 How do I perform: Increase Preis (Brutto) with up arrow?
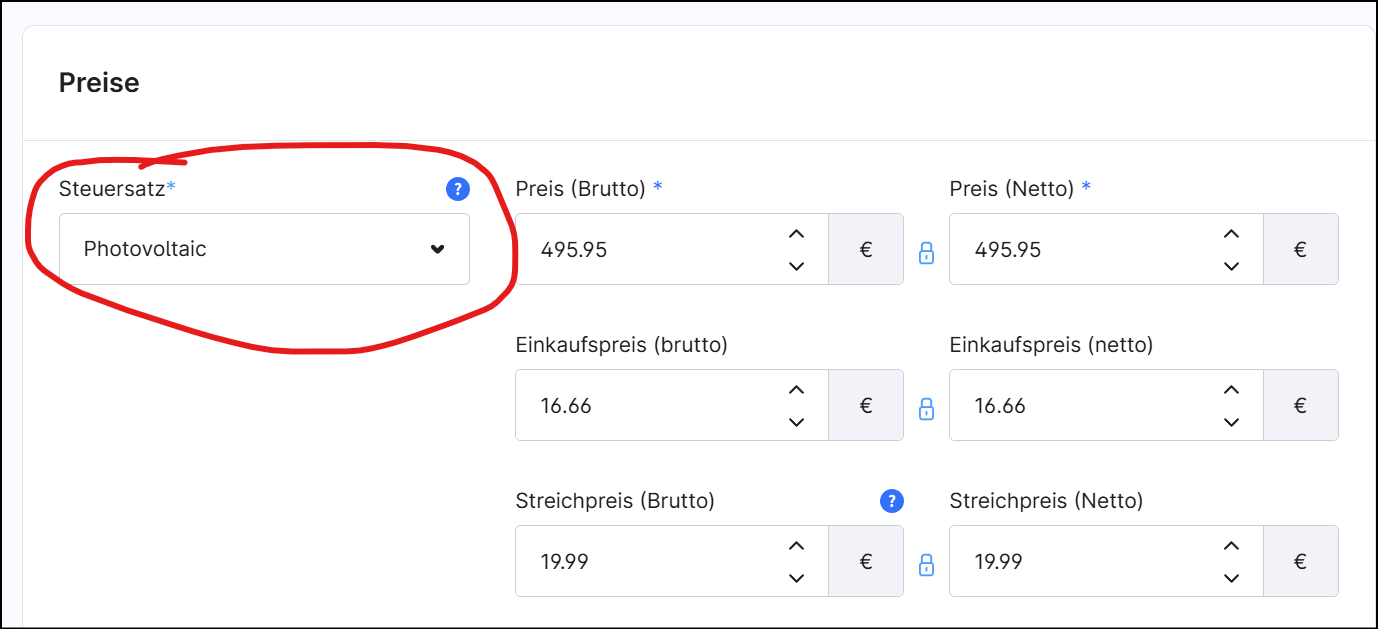(796, 234)
